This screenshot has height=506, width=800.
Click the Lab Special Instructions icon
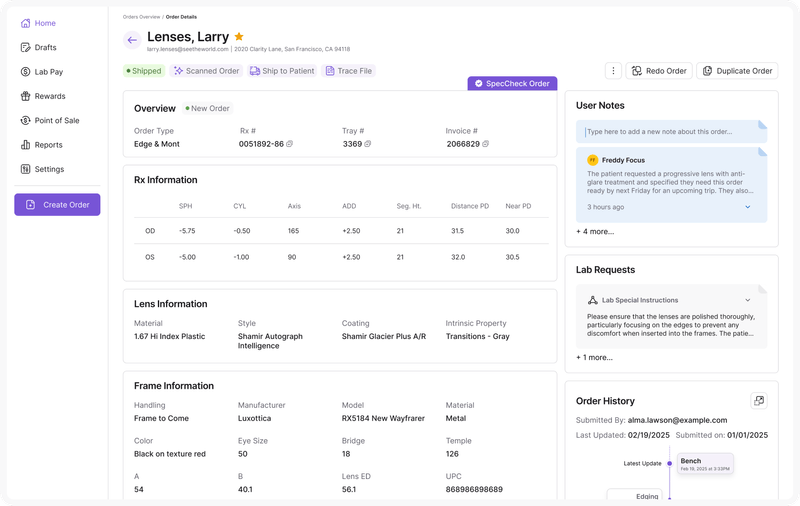592,300
